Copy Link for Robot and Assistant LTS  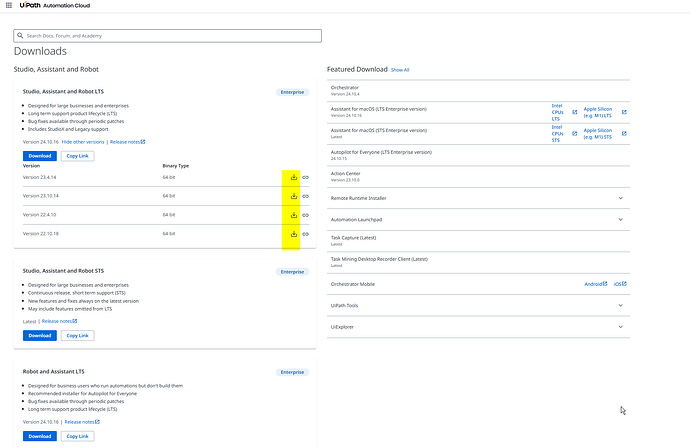[77, 436]
